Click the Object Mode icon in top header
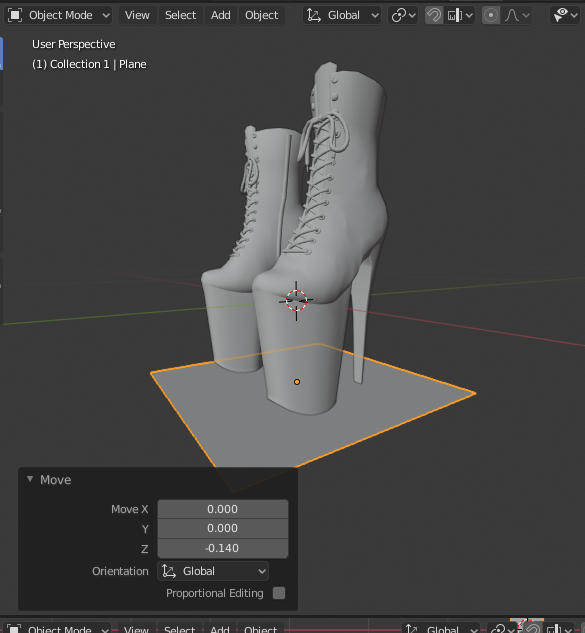This screenshot has height=633, width=585. point(15,15)
